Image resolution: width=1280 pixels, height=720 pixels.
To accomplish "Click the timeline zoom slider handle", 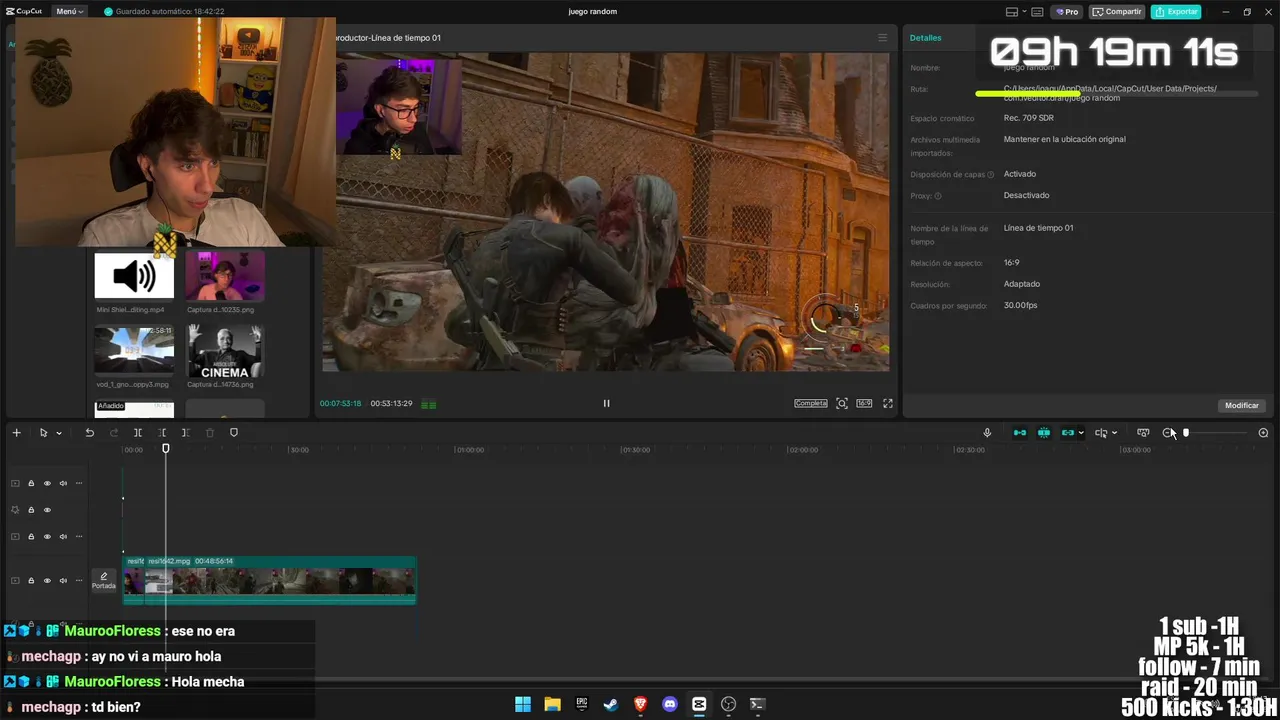I will (1186, 433).
